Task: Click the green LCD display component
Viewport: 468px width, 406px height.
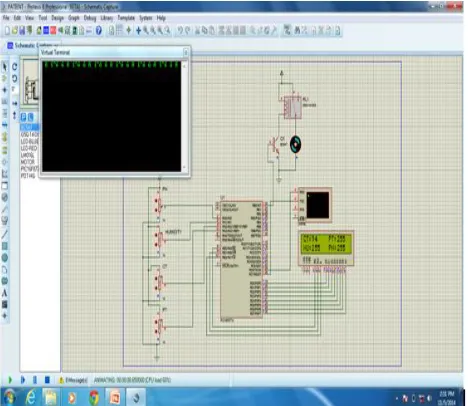Action: [x=326, y=248]
